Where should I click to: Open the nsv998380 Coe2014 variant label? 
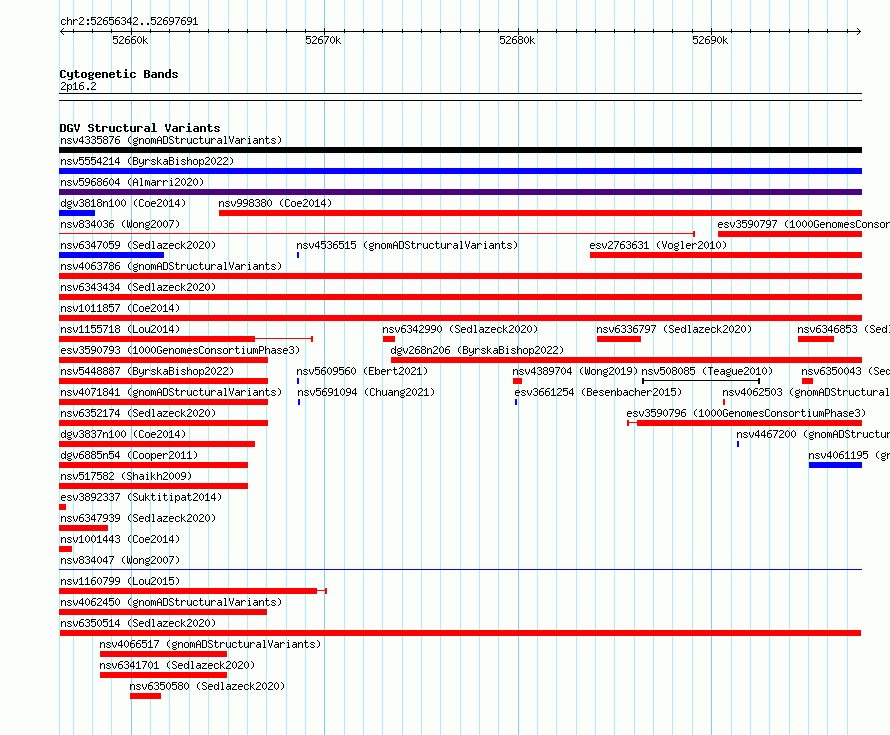tap(275, 203)
